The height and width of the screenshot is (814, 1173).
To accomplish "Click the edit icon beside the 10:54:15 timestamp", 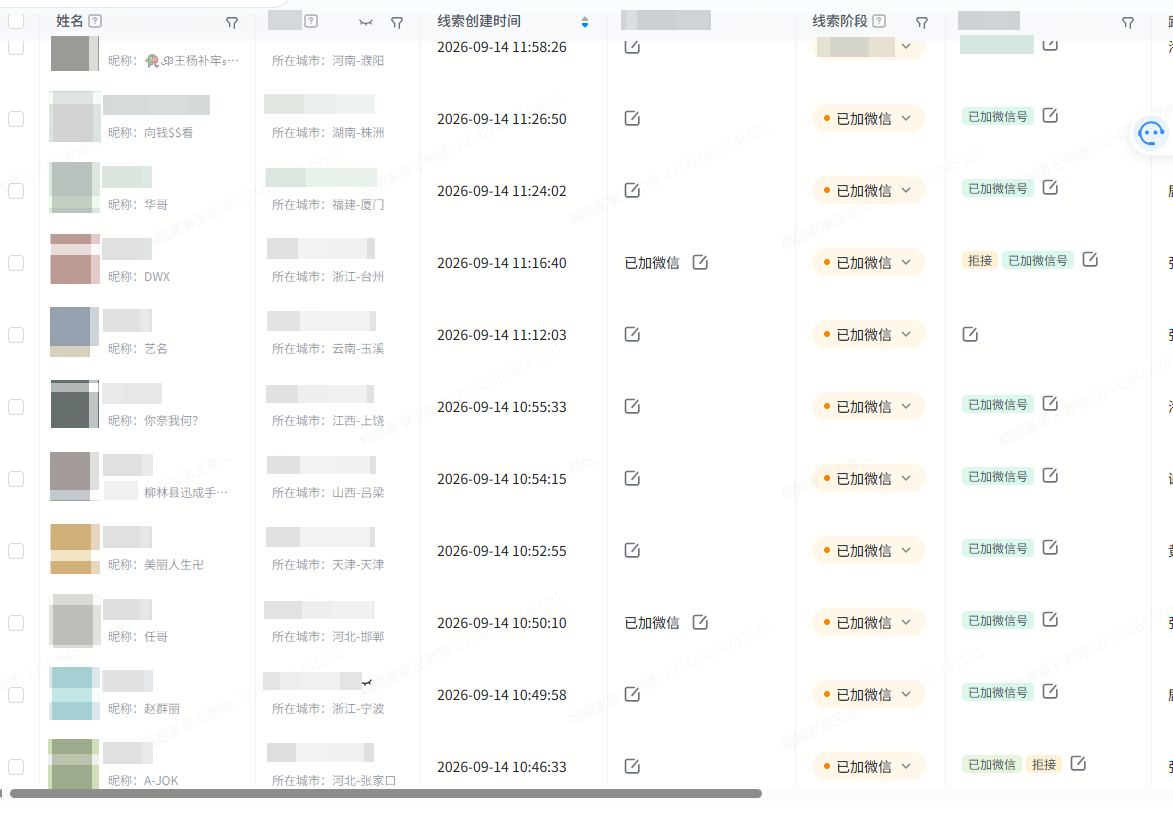I will pos(632,478).
